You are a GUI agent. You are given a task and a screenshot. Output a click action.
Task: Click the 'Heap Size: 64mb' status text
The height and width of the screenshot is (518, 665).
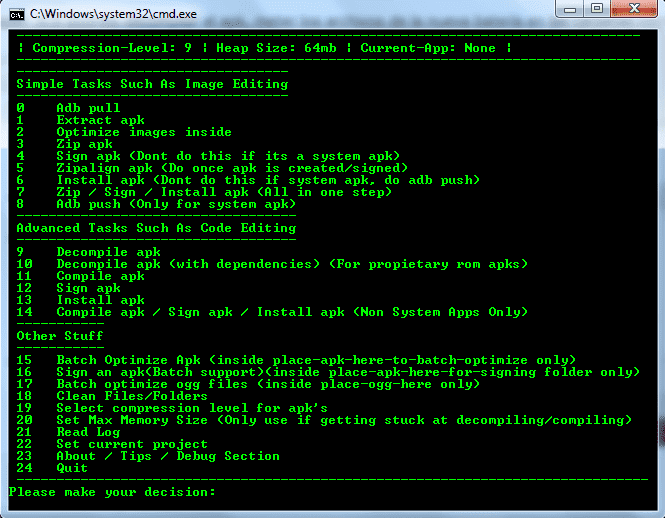point(276,48)
